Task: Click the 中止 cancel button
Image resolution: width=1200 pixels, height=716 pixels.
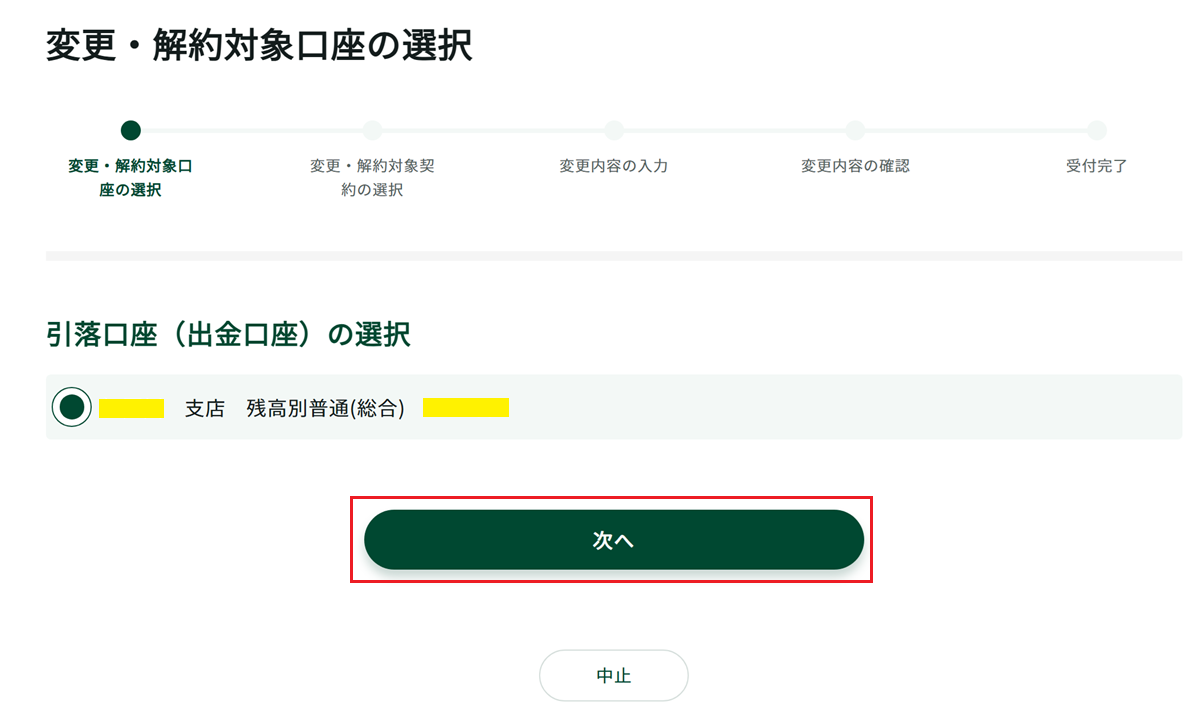Action: 613,676
